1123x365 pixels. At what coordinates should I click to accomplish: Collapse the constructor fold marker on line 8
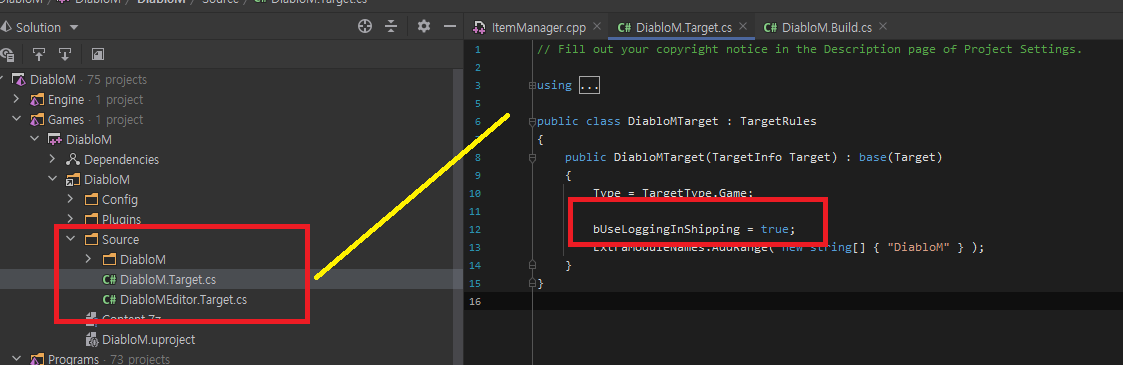[531, 157]
